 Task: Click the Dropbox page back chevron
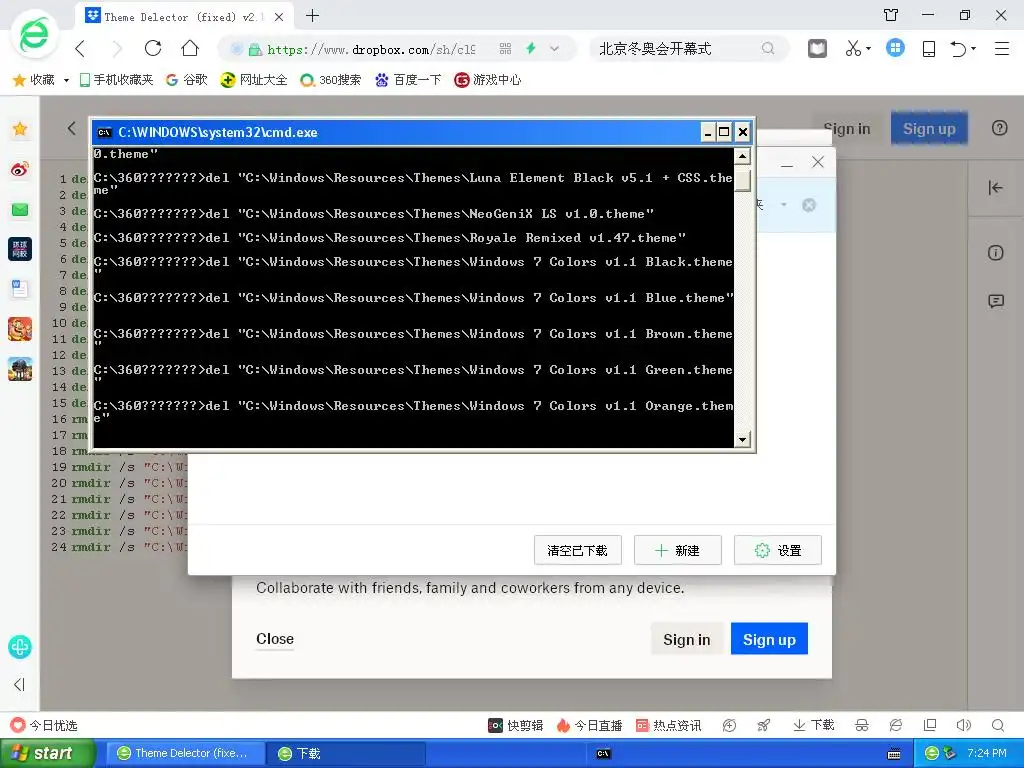71,128
